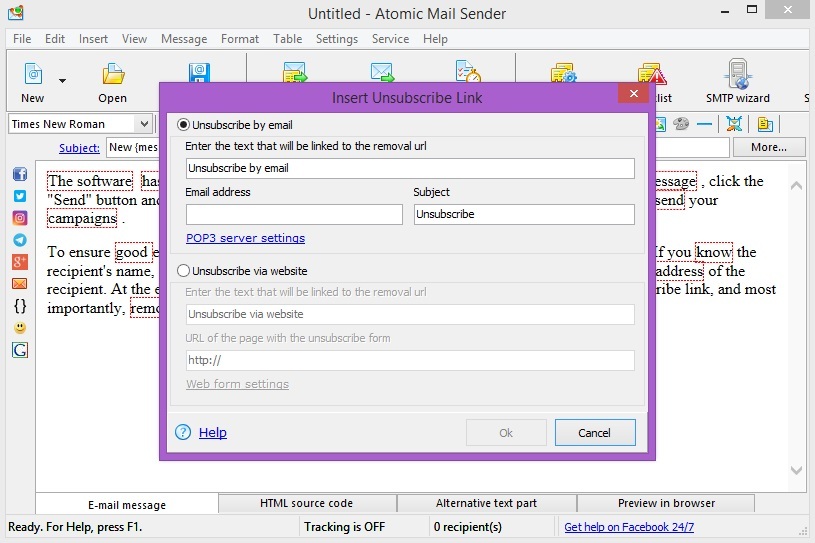Click the orange envelope icon in sidebar
This screenshot has width=815, height=543.
pos(20,284)
